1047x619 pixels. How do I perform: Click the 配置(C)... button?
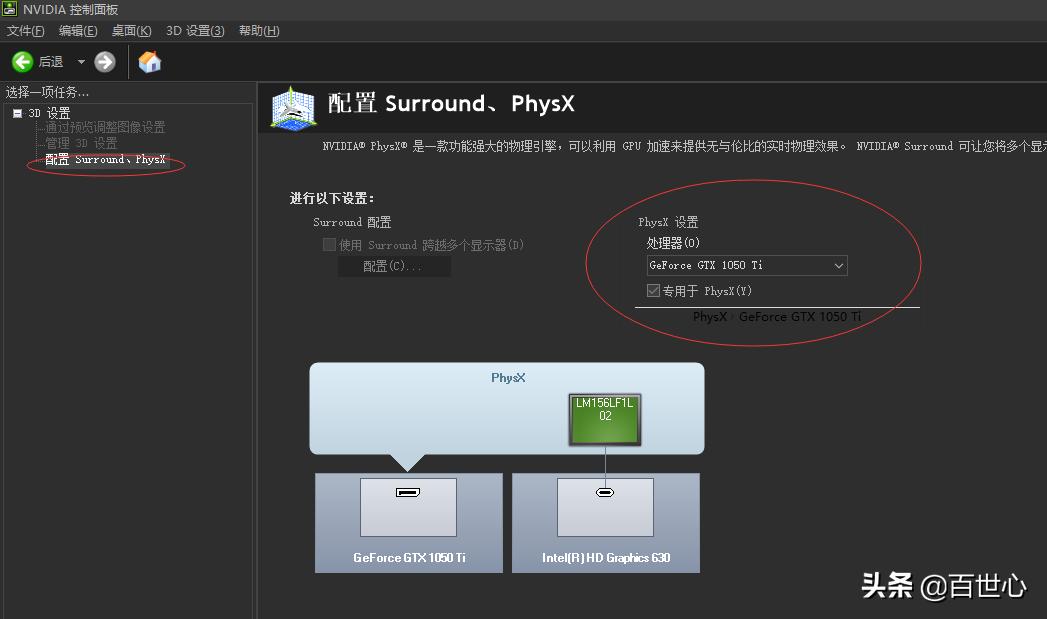tap(394, 265)
